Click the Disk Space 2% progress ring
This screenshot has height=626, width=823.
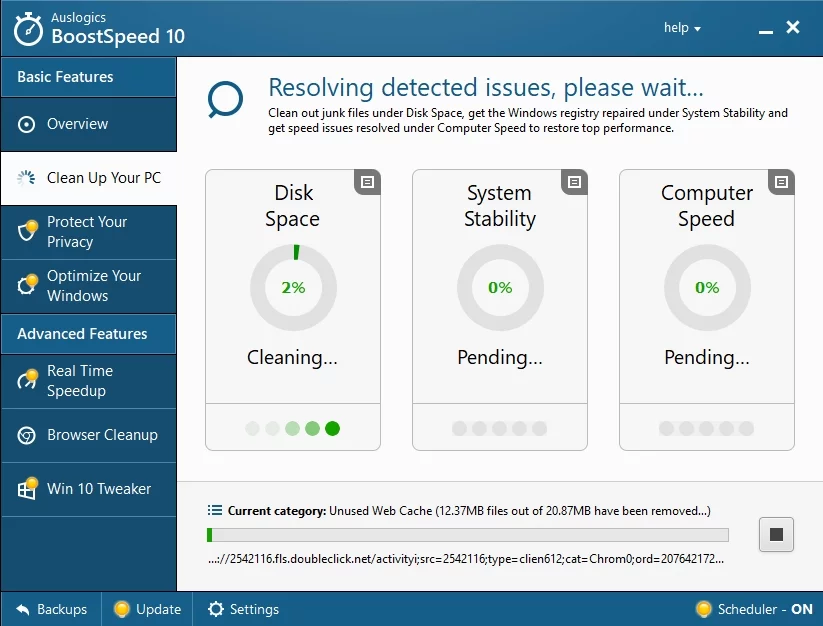293,287
